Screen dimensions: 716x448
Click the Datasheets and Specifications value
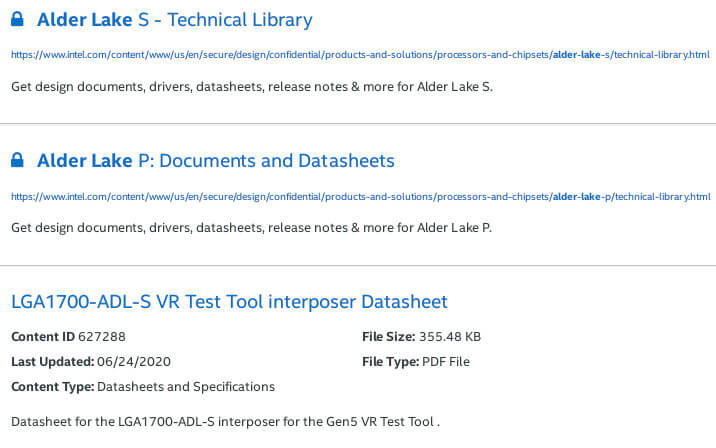click(186, 386)
